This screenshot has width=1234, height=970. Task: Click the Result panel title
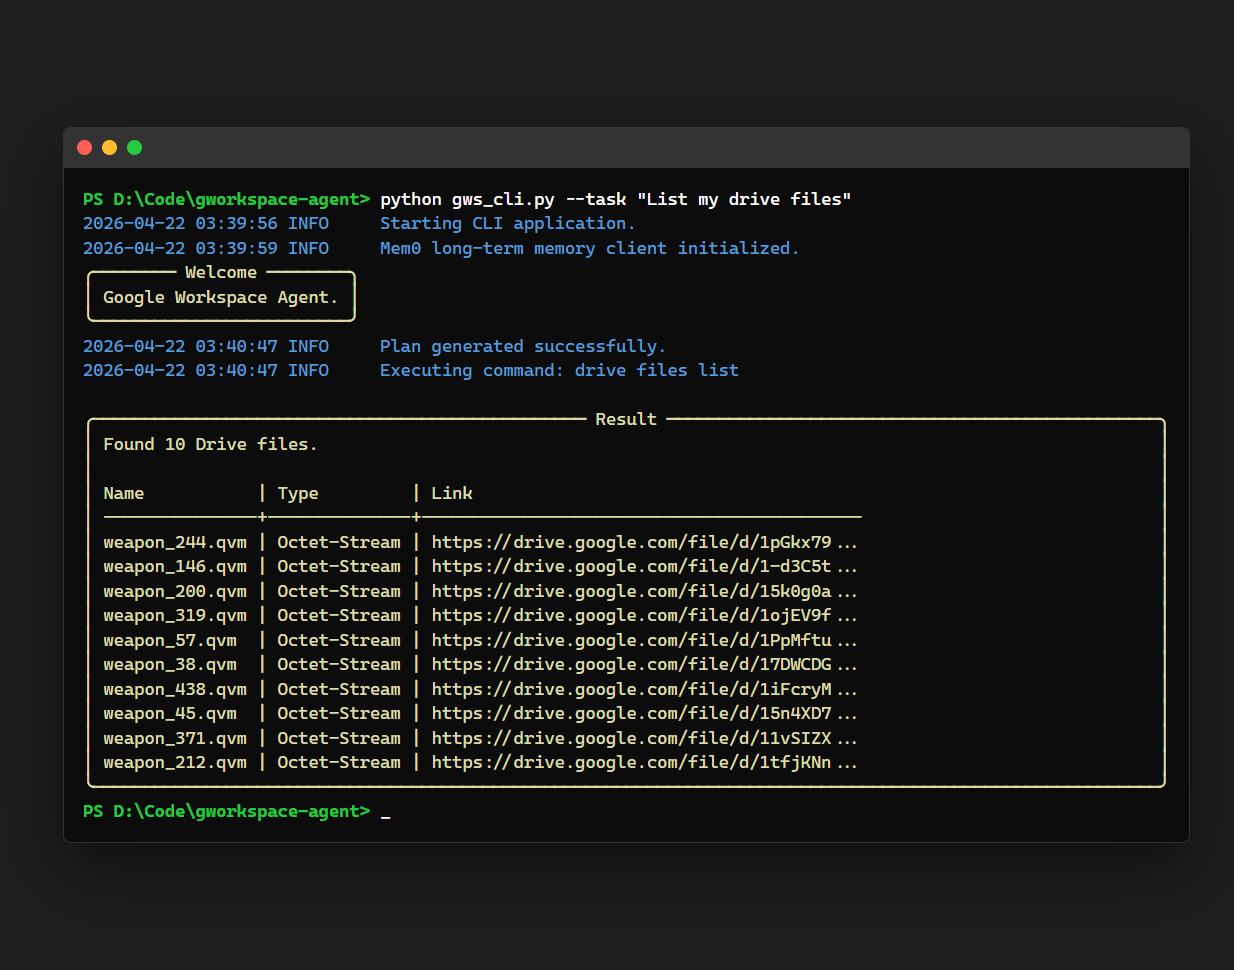(x=626, y=419)
